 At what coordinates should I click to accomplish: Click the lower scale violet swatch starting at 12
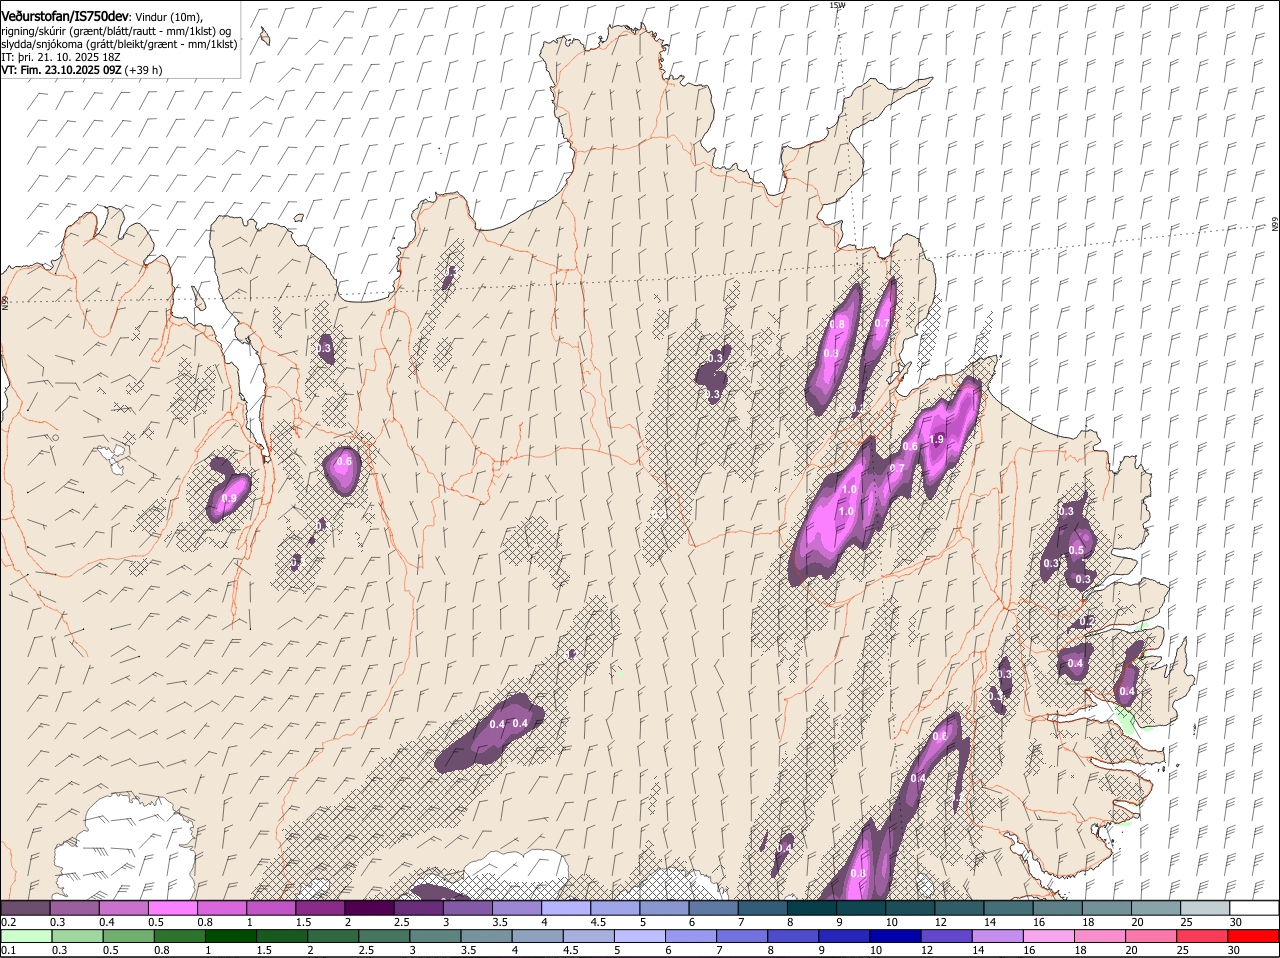pyautogui.click(x=945, y=937)
